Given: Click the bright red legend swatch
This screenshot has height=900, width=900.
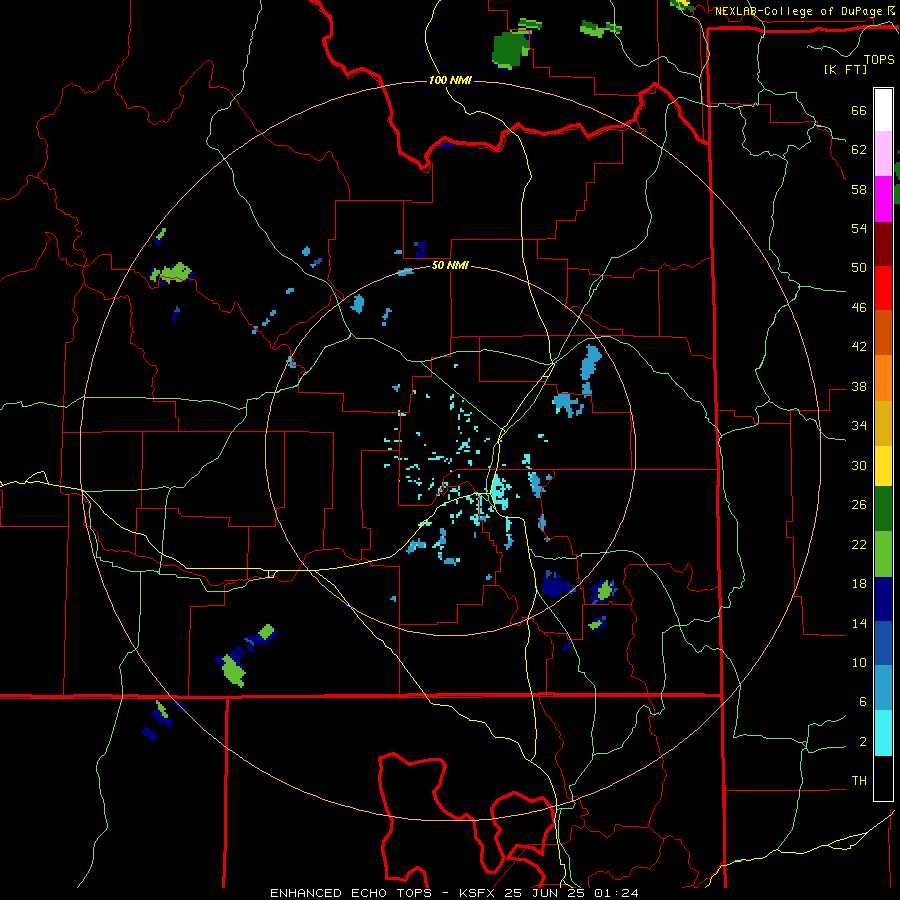Looking at the screenshot, I should pos(883,288).
